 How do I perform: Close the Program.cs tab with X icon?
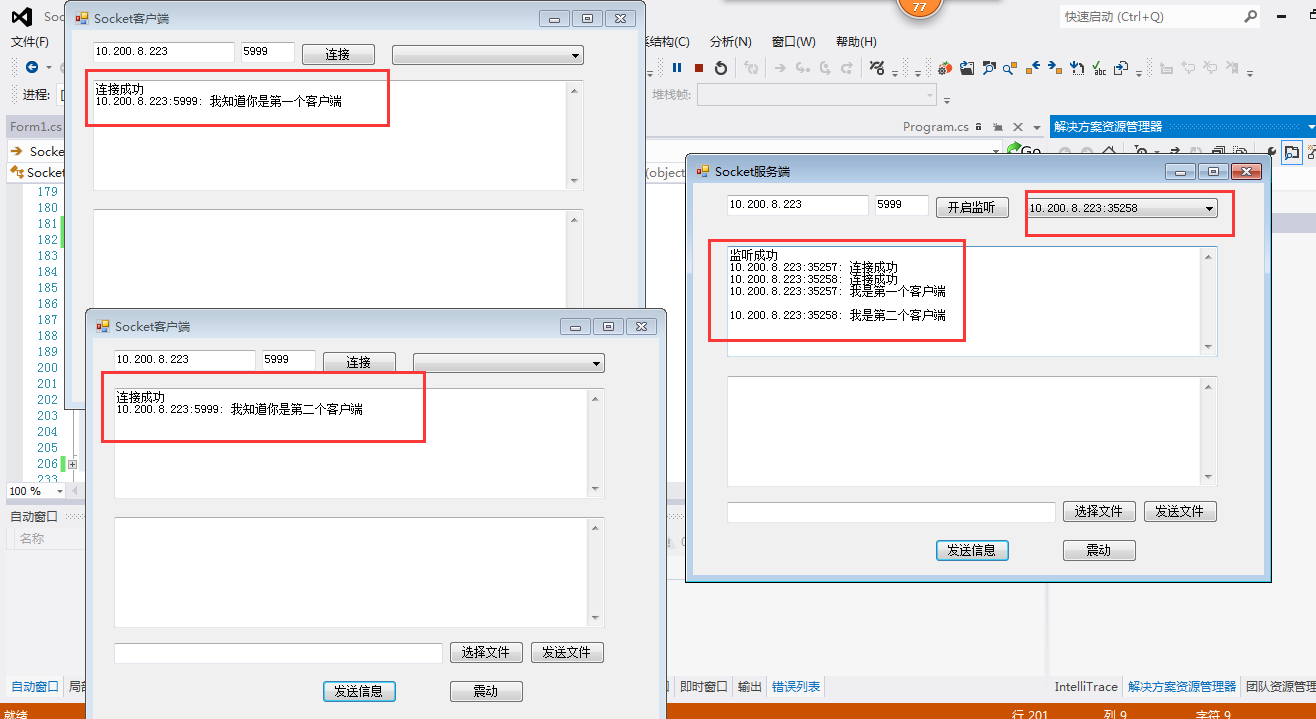click(x=1018, y=127)
